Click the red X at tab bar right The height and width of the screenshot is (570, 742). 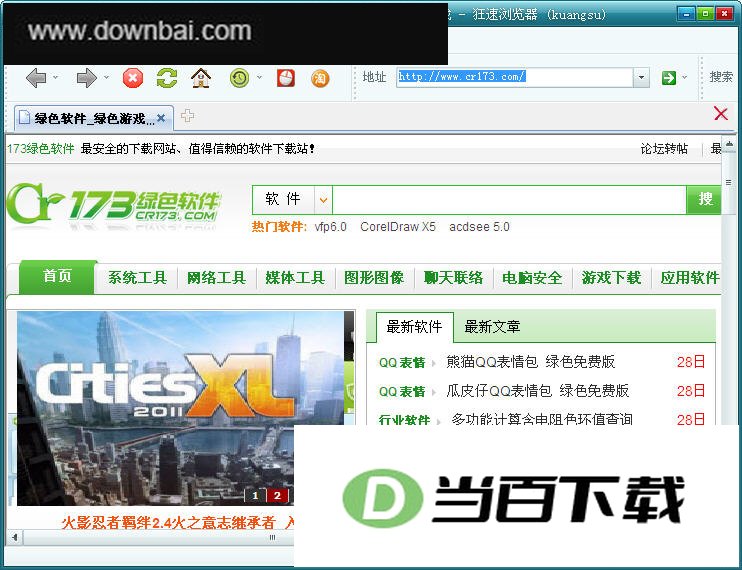coord(721,114)
